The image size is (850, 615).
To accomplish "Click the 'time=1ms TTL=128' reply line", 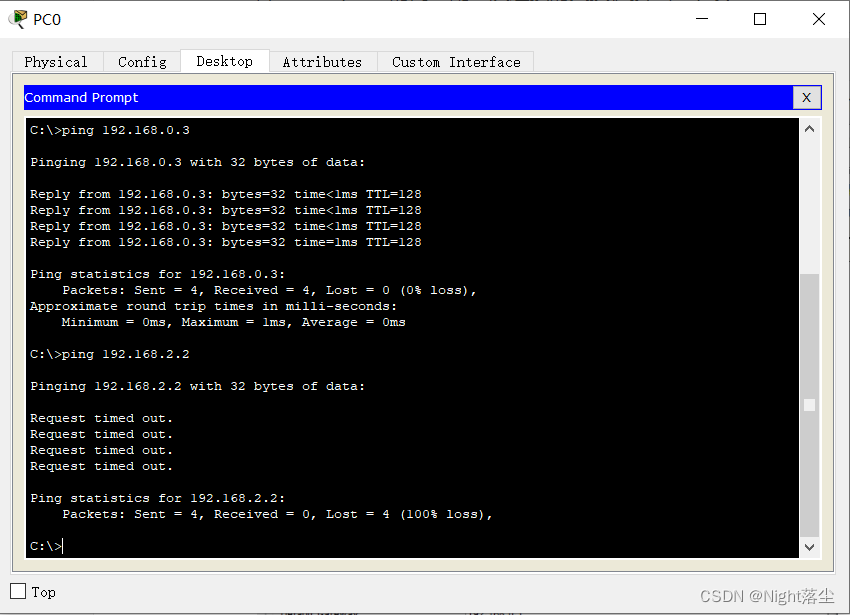I will pyautogui.click(x=226, y=242).
